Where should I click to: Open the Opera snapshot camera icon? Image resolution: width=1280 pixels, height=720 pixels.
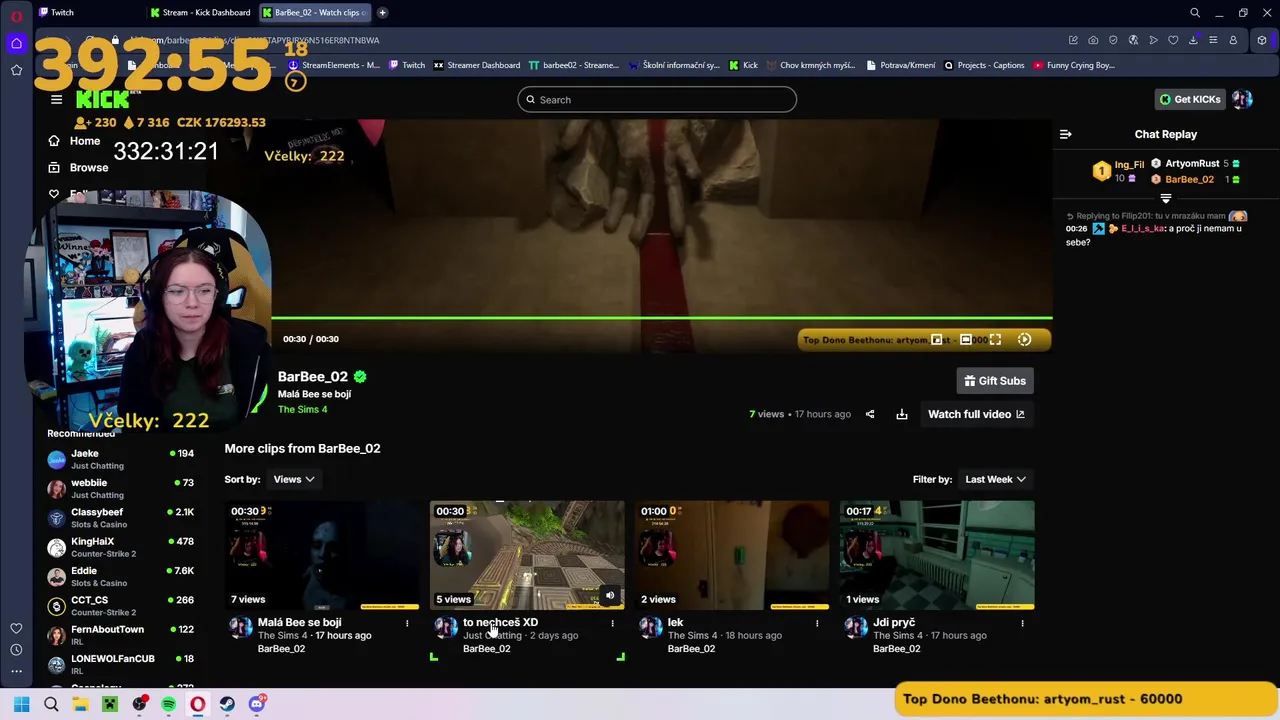(x=1093, y=40)
